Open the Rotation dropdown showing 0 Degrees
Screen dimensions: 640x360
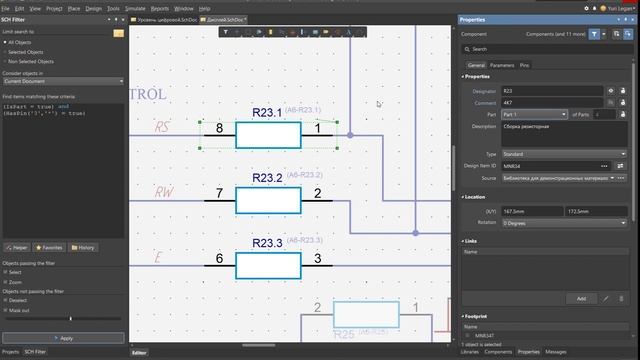(564, 223)
